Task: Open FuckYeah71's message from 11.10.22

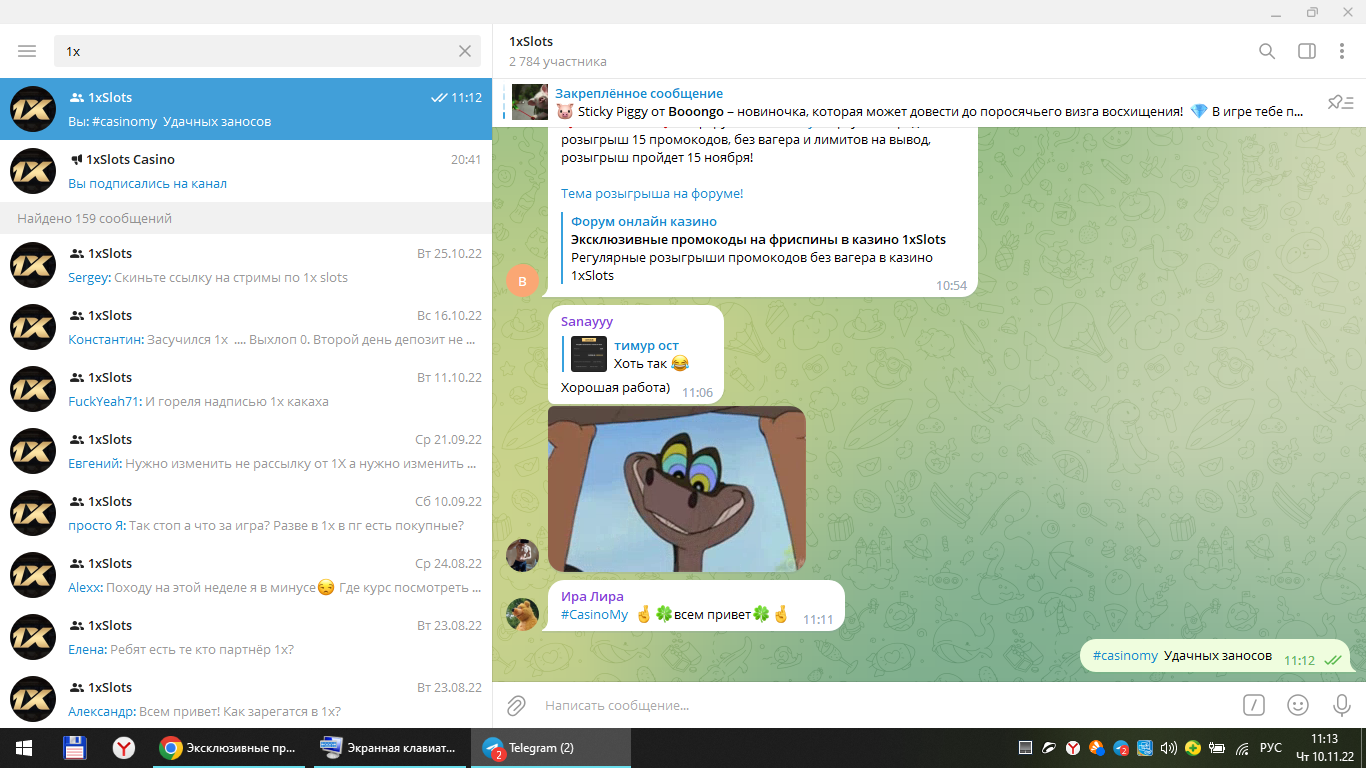Action: coord(246,389)
